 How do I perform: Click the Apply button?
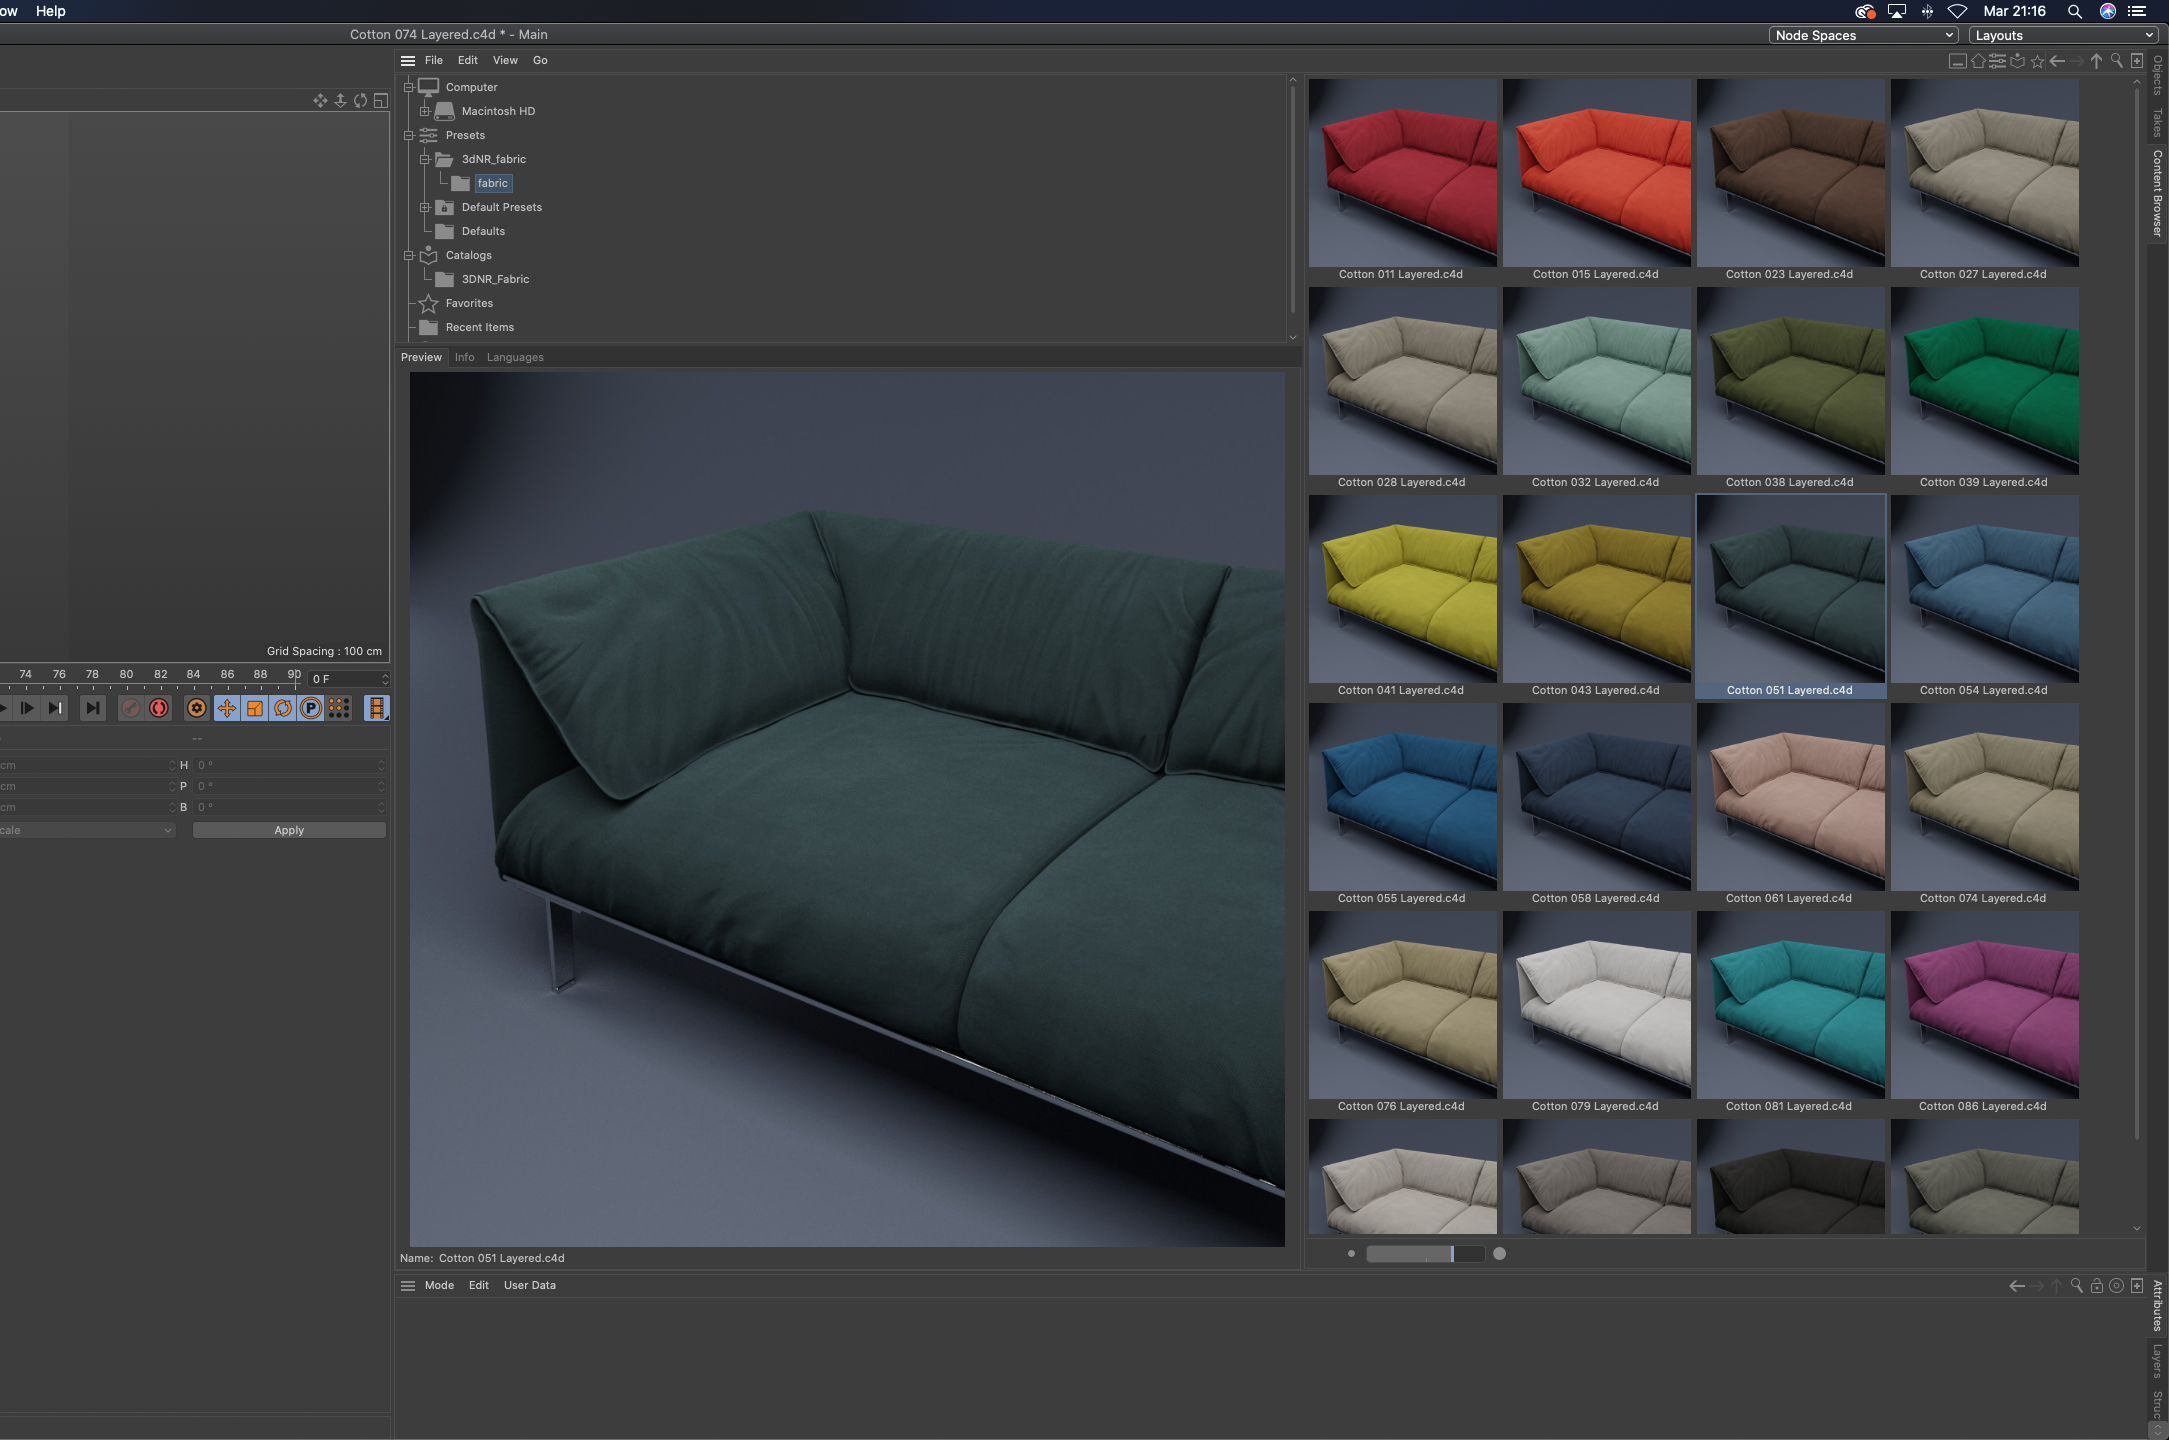coord(289,830)
